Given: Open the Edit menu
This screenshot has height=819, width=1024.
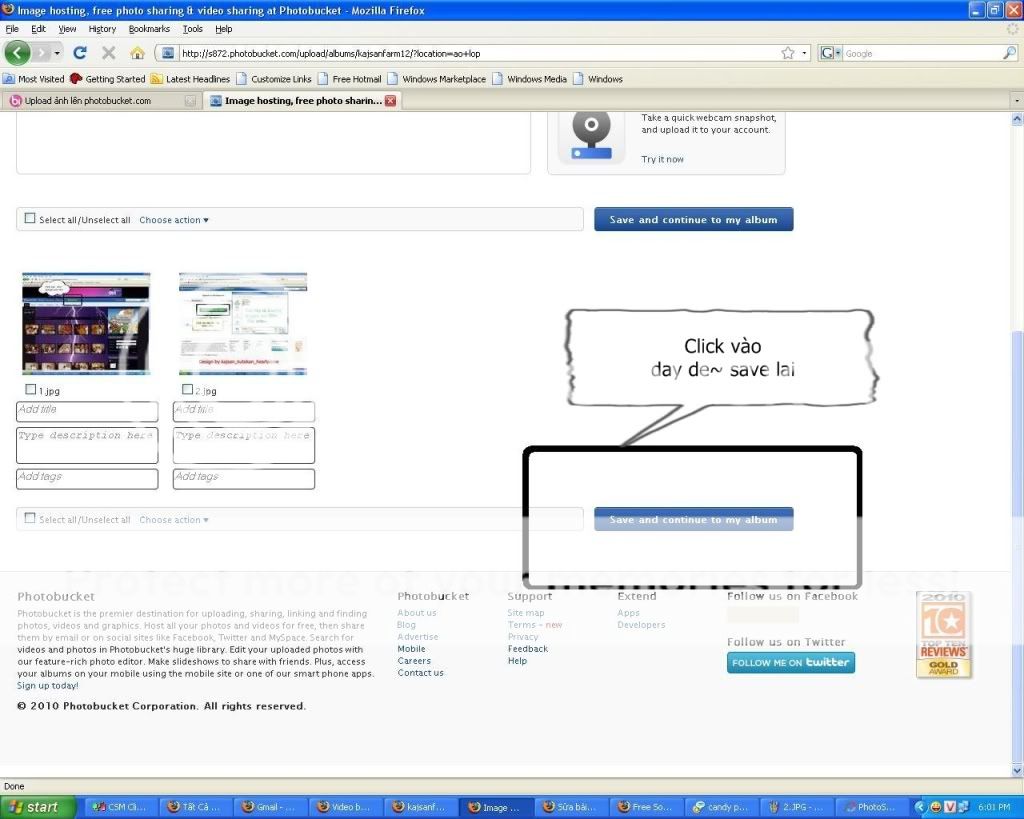Looking at the screenshot, I should coord(39,29).
